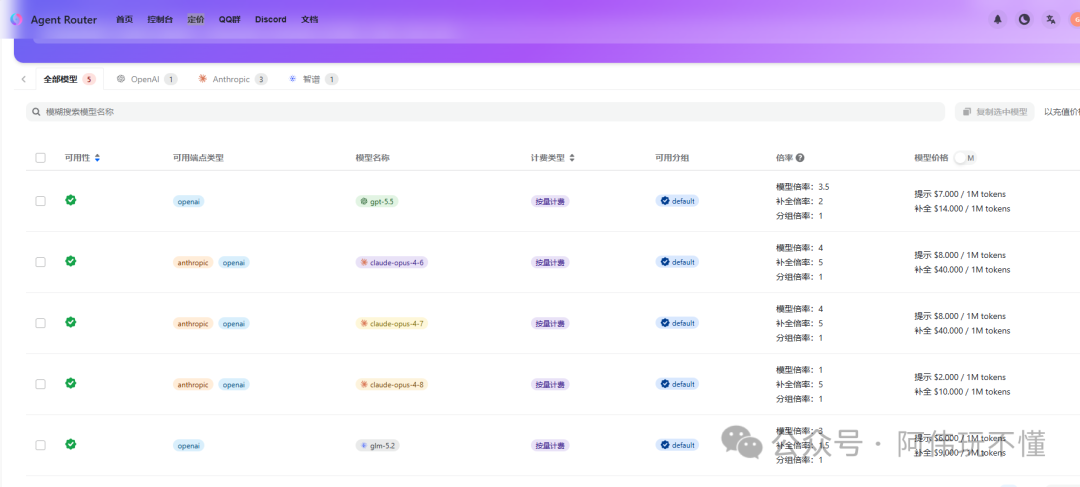
Task: Click the 补全 $14.000 / 1M tokens price
Action: coord(962,209)
